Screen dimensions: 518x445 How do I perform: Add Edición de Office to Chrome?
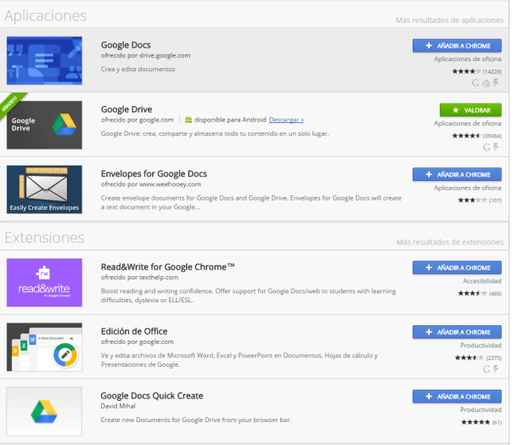[457, 332]
